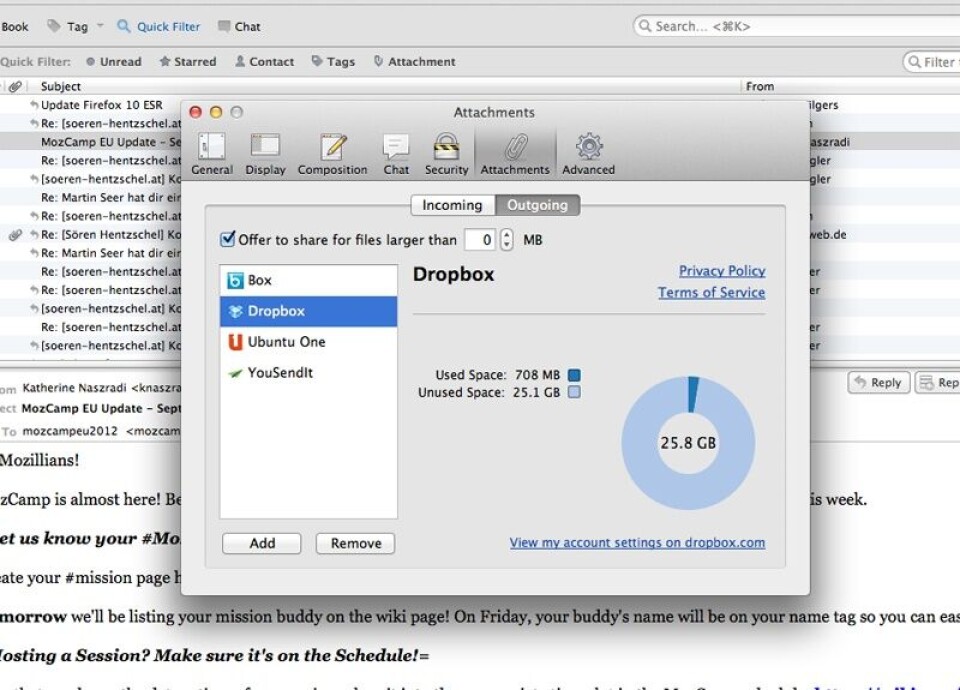Open the Composition preferences pane
Screen dimensions: 960x690
[x=332, y=154]
